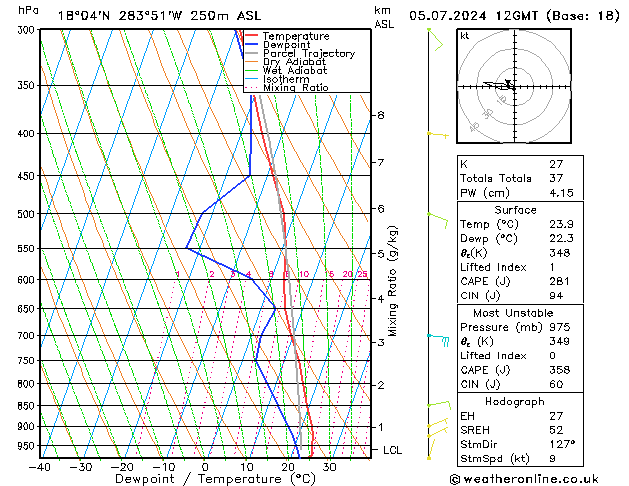Click the PW (cm) value 4.15
The width and height of the screenshot is (629, 486).
point(561,192)
